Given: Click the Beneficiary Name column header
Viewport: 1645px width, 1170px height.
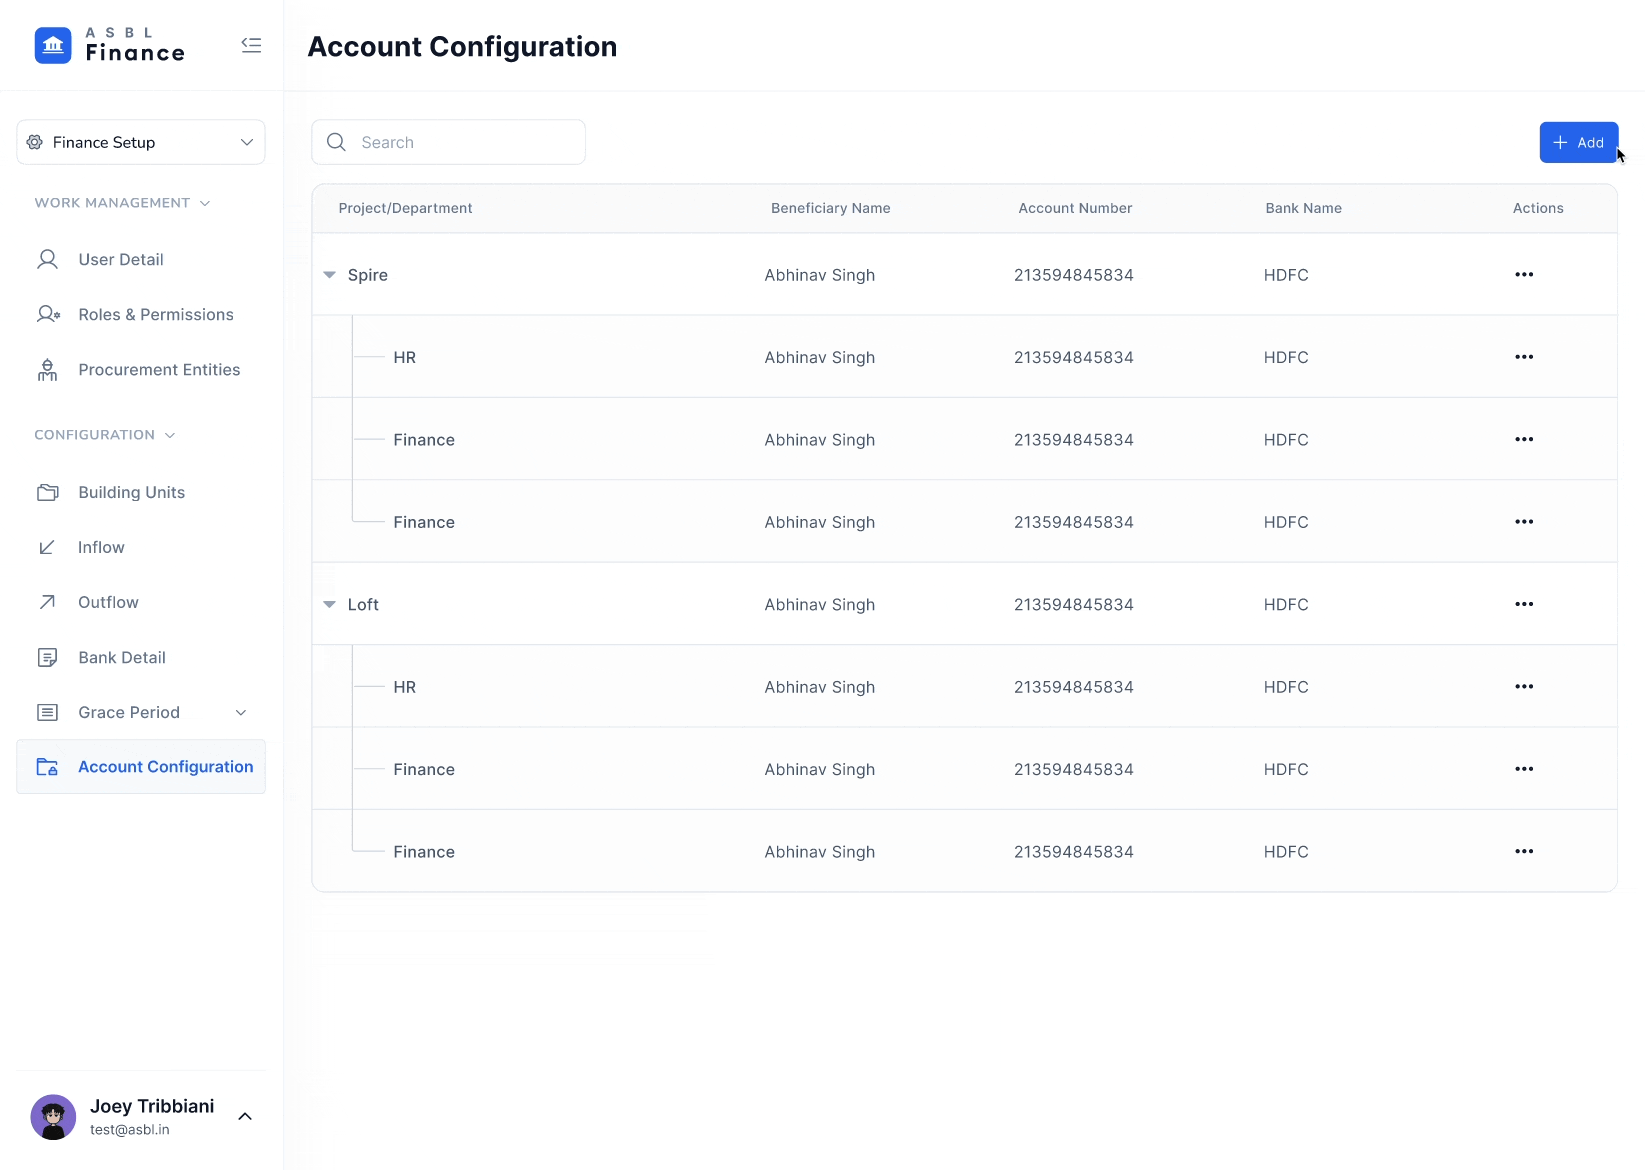Looking at the screenshot, I should 830,208.
